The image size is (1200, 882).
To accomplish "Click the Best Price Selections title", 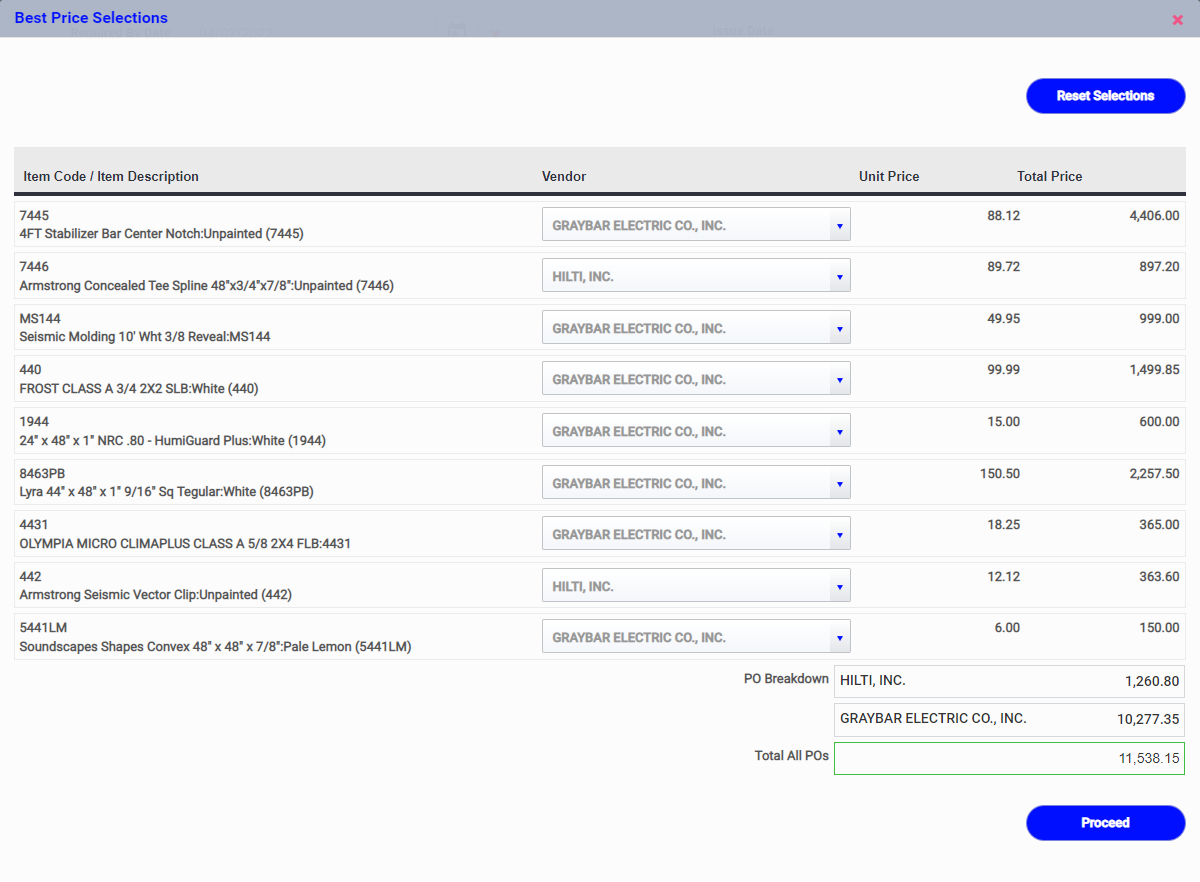I will [91, 18].
